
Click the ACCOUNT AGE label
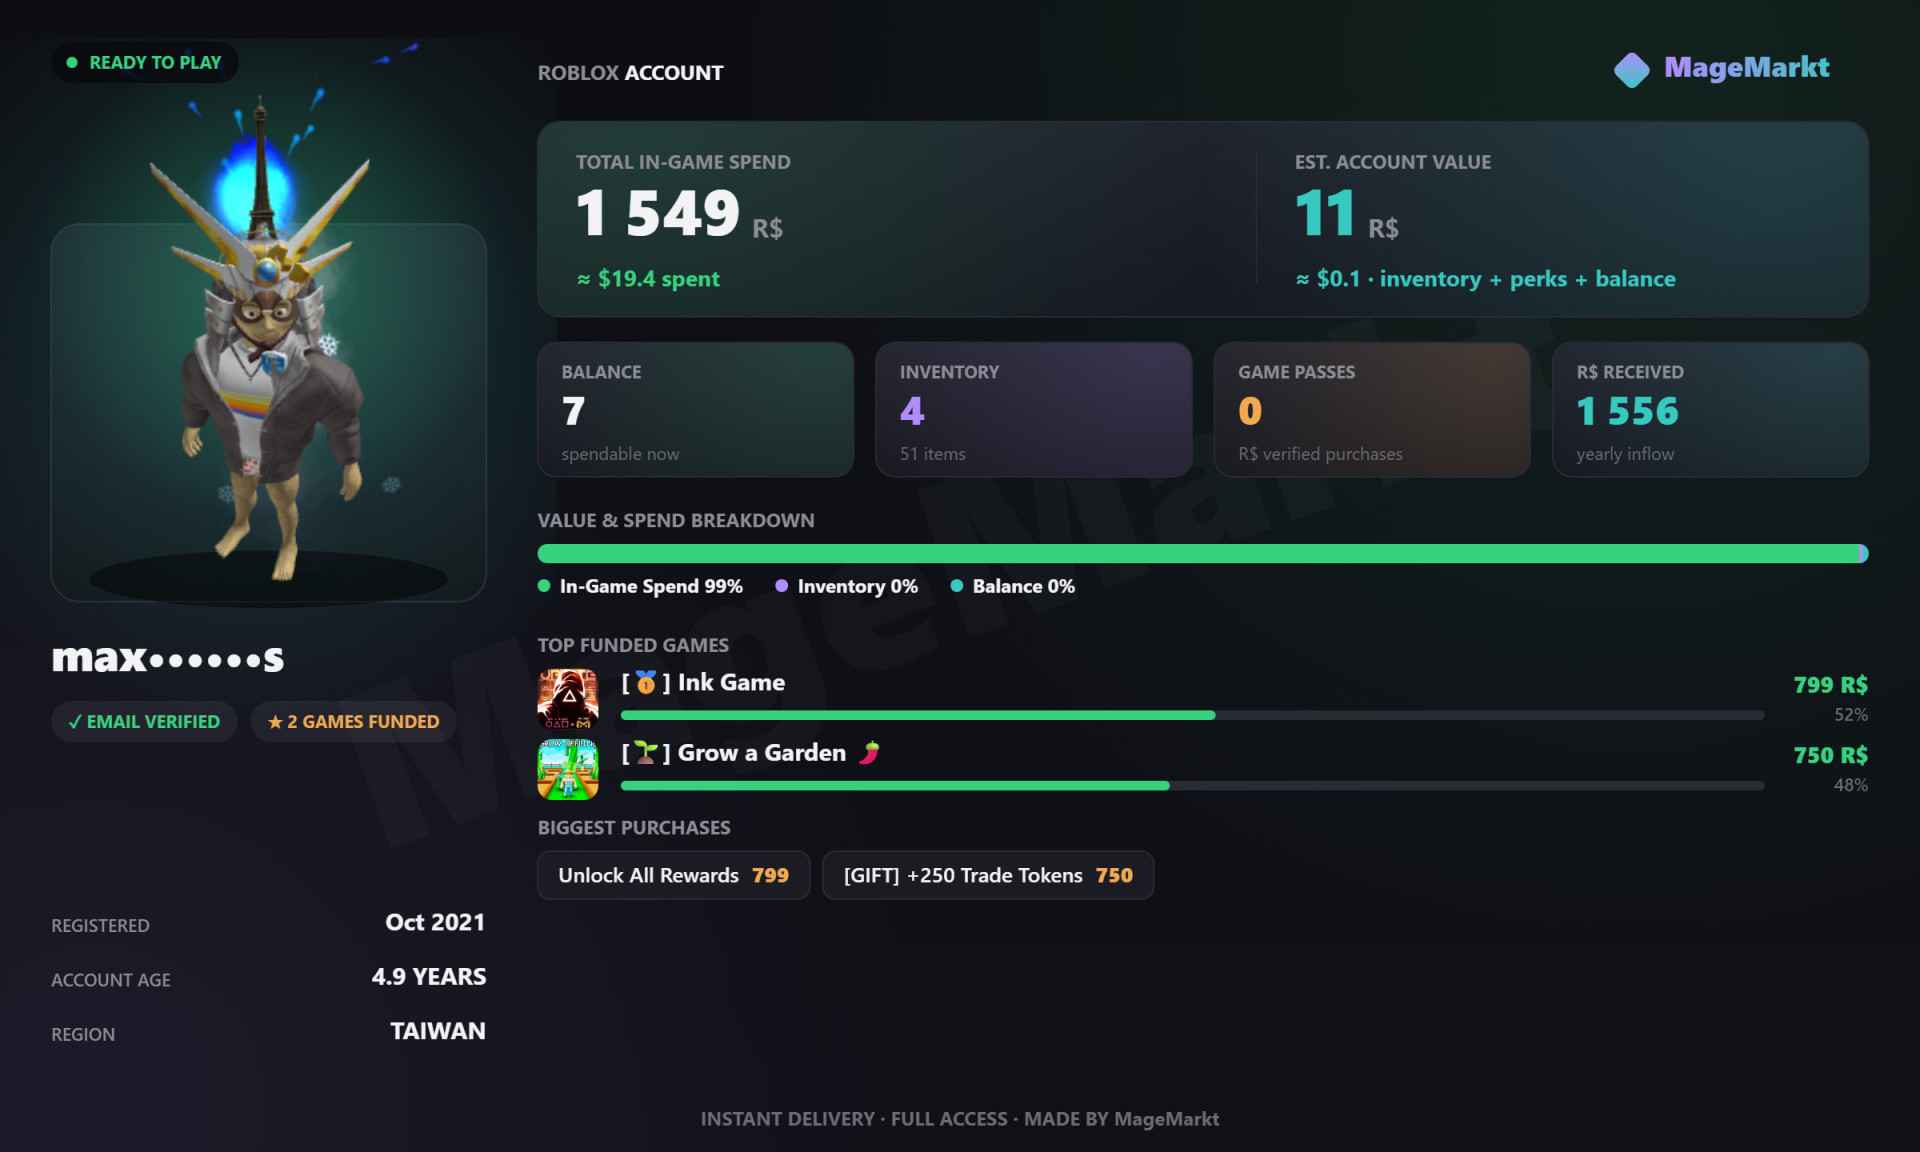(111, 980)
